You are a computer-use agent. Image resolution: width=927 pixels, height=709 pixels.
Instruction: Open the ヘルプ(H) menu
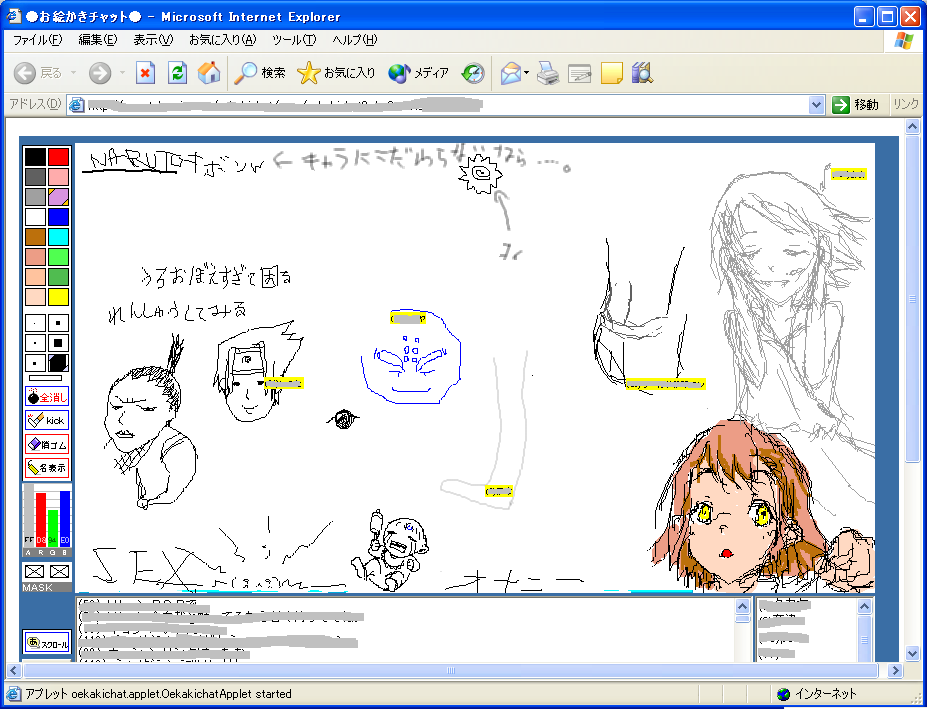[x=354, y=40]
